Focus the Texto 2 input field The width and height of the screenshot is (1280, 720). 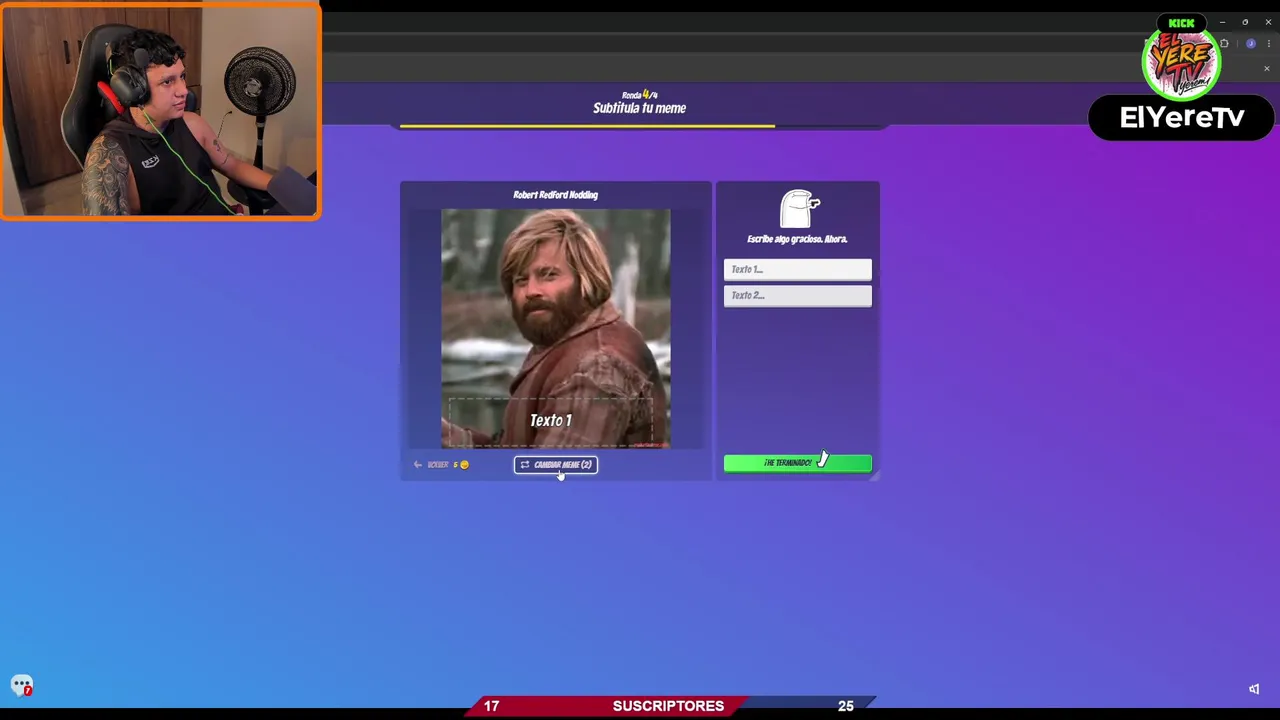[797, 295]
